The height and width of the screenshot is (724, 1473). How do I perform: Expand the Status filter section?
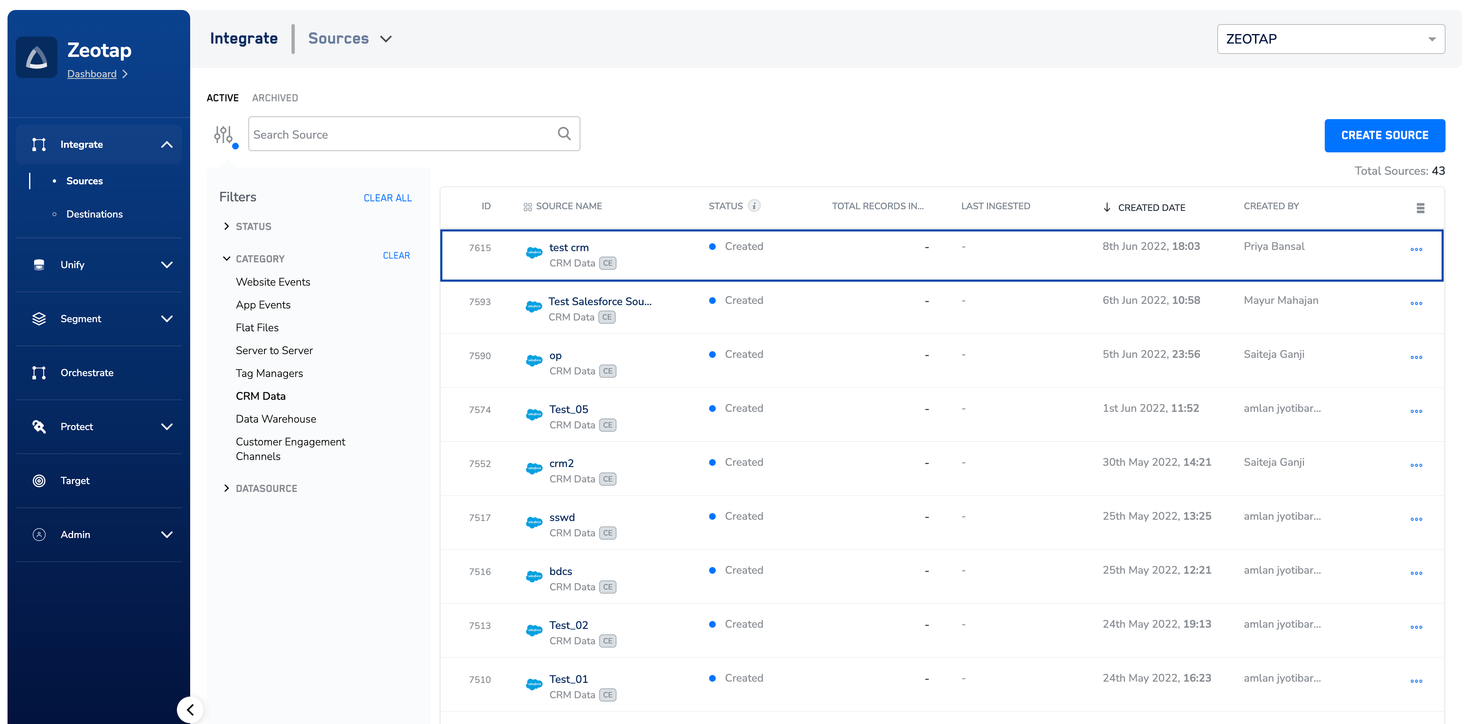(253, 227)
